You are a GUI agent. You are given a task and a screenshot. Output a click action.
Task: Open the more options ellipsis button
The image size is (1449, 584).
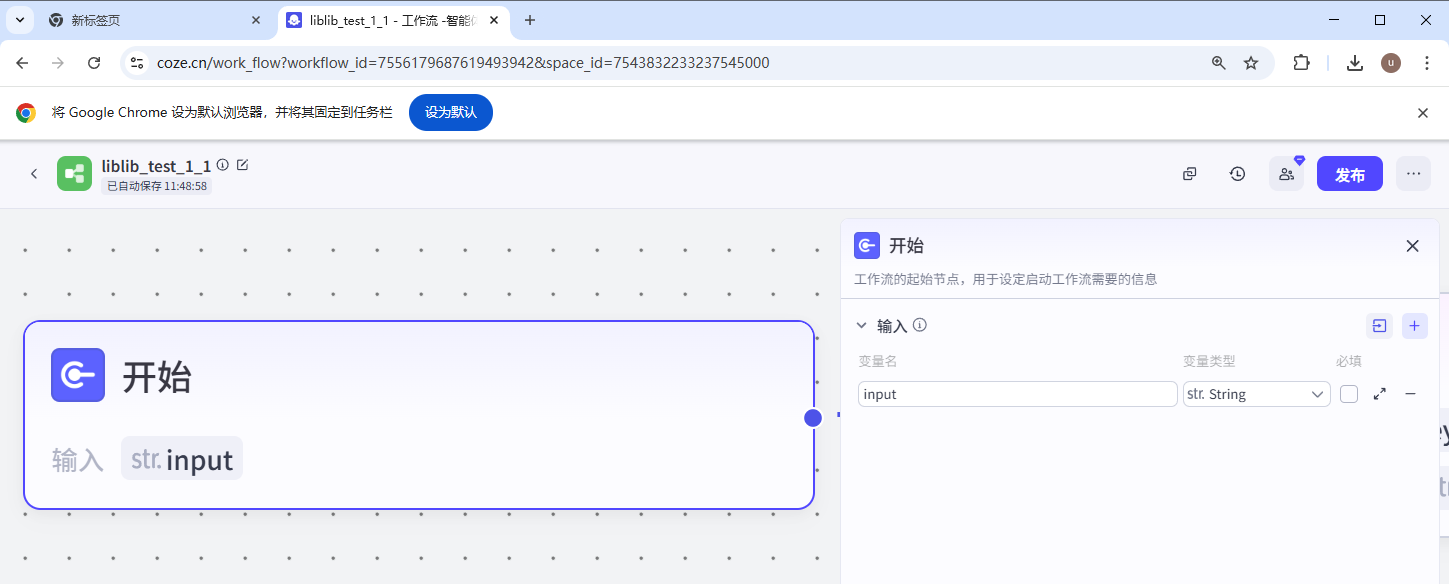click(1413, 174)
